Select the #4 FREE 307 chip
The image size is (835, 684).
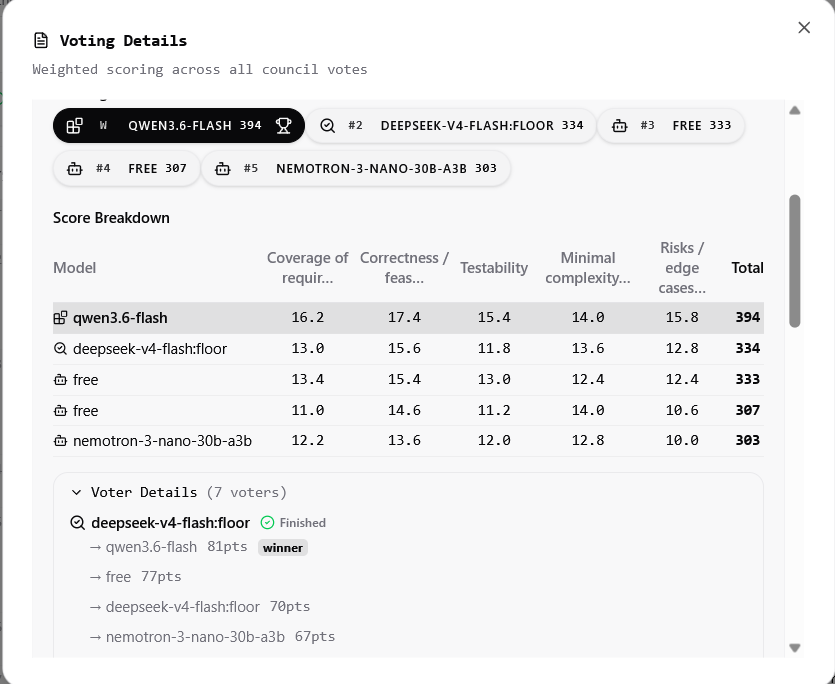pyautogui.click(x=127, y=168)
